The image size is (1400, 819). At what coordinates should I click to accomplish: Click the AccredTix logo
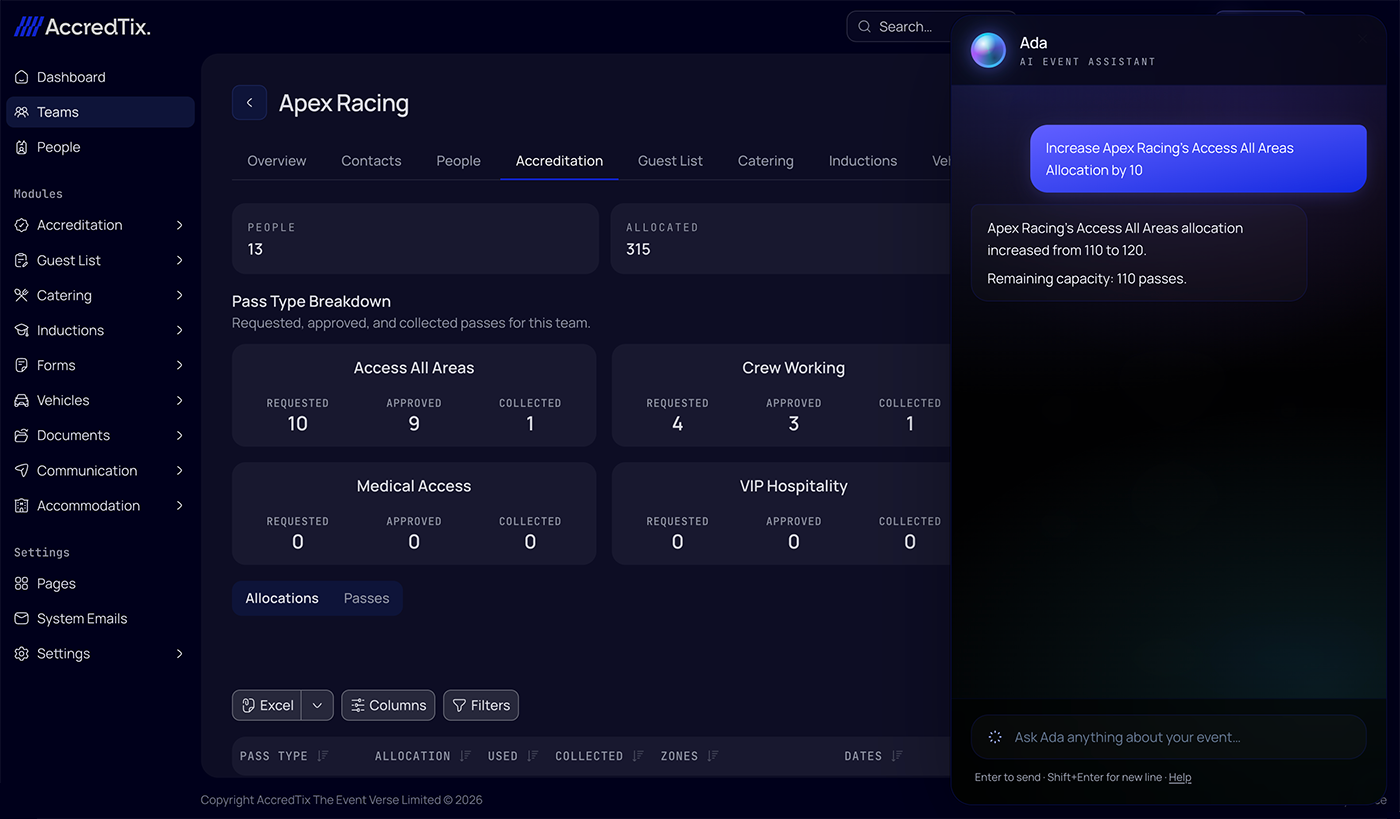82,27
